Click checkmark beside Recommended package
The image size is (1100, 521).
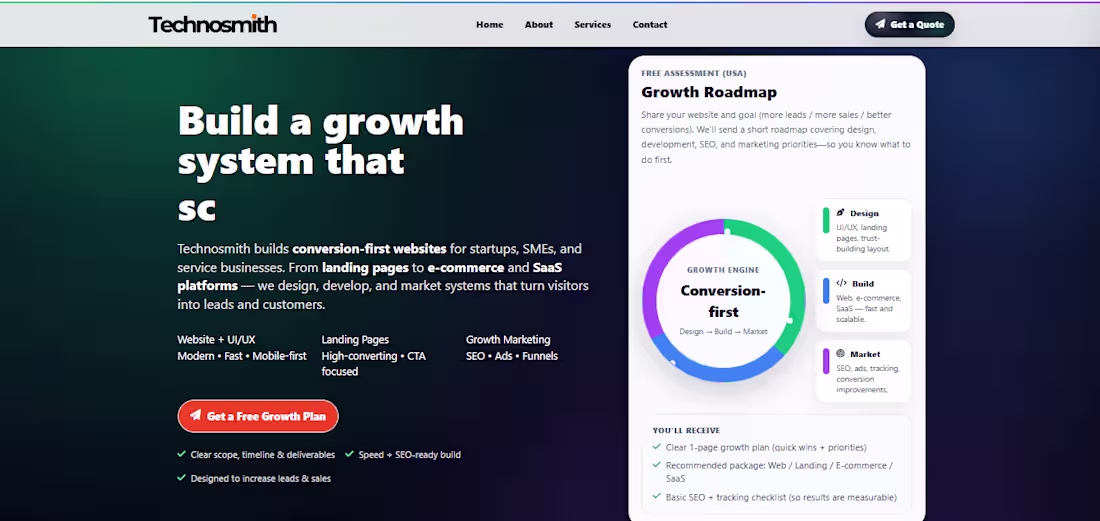tap(657, 465)
